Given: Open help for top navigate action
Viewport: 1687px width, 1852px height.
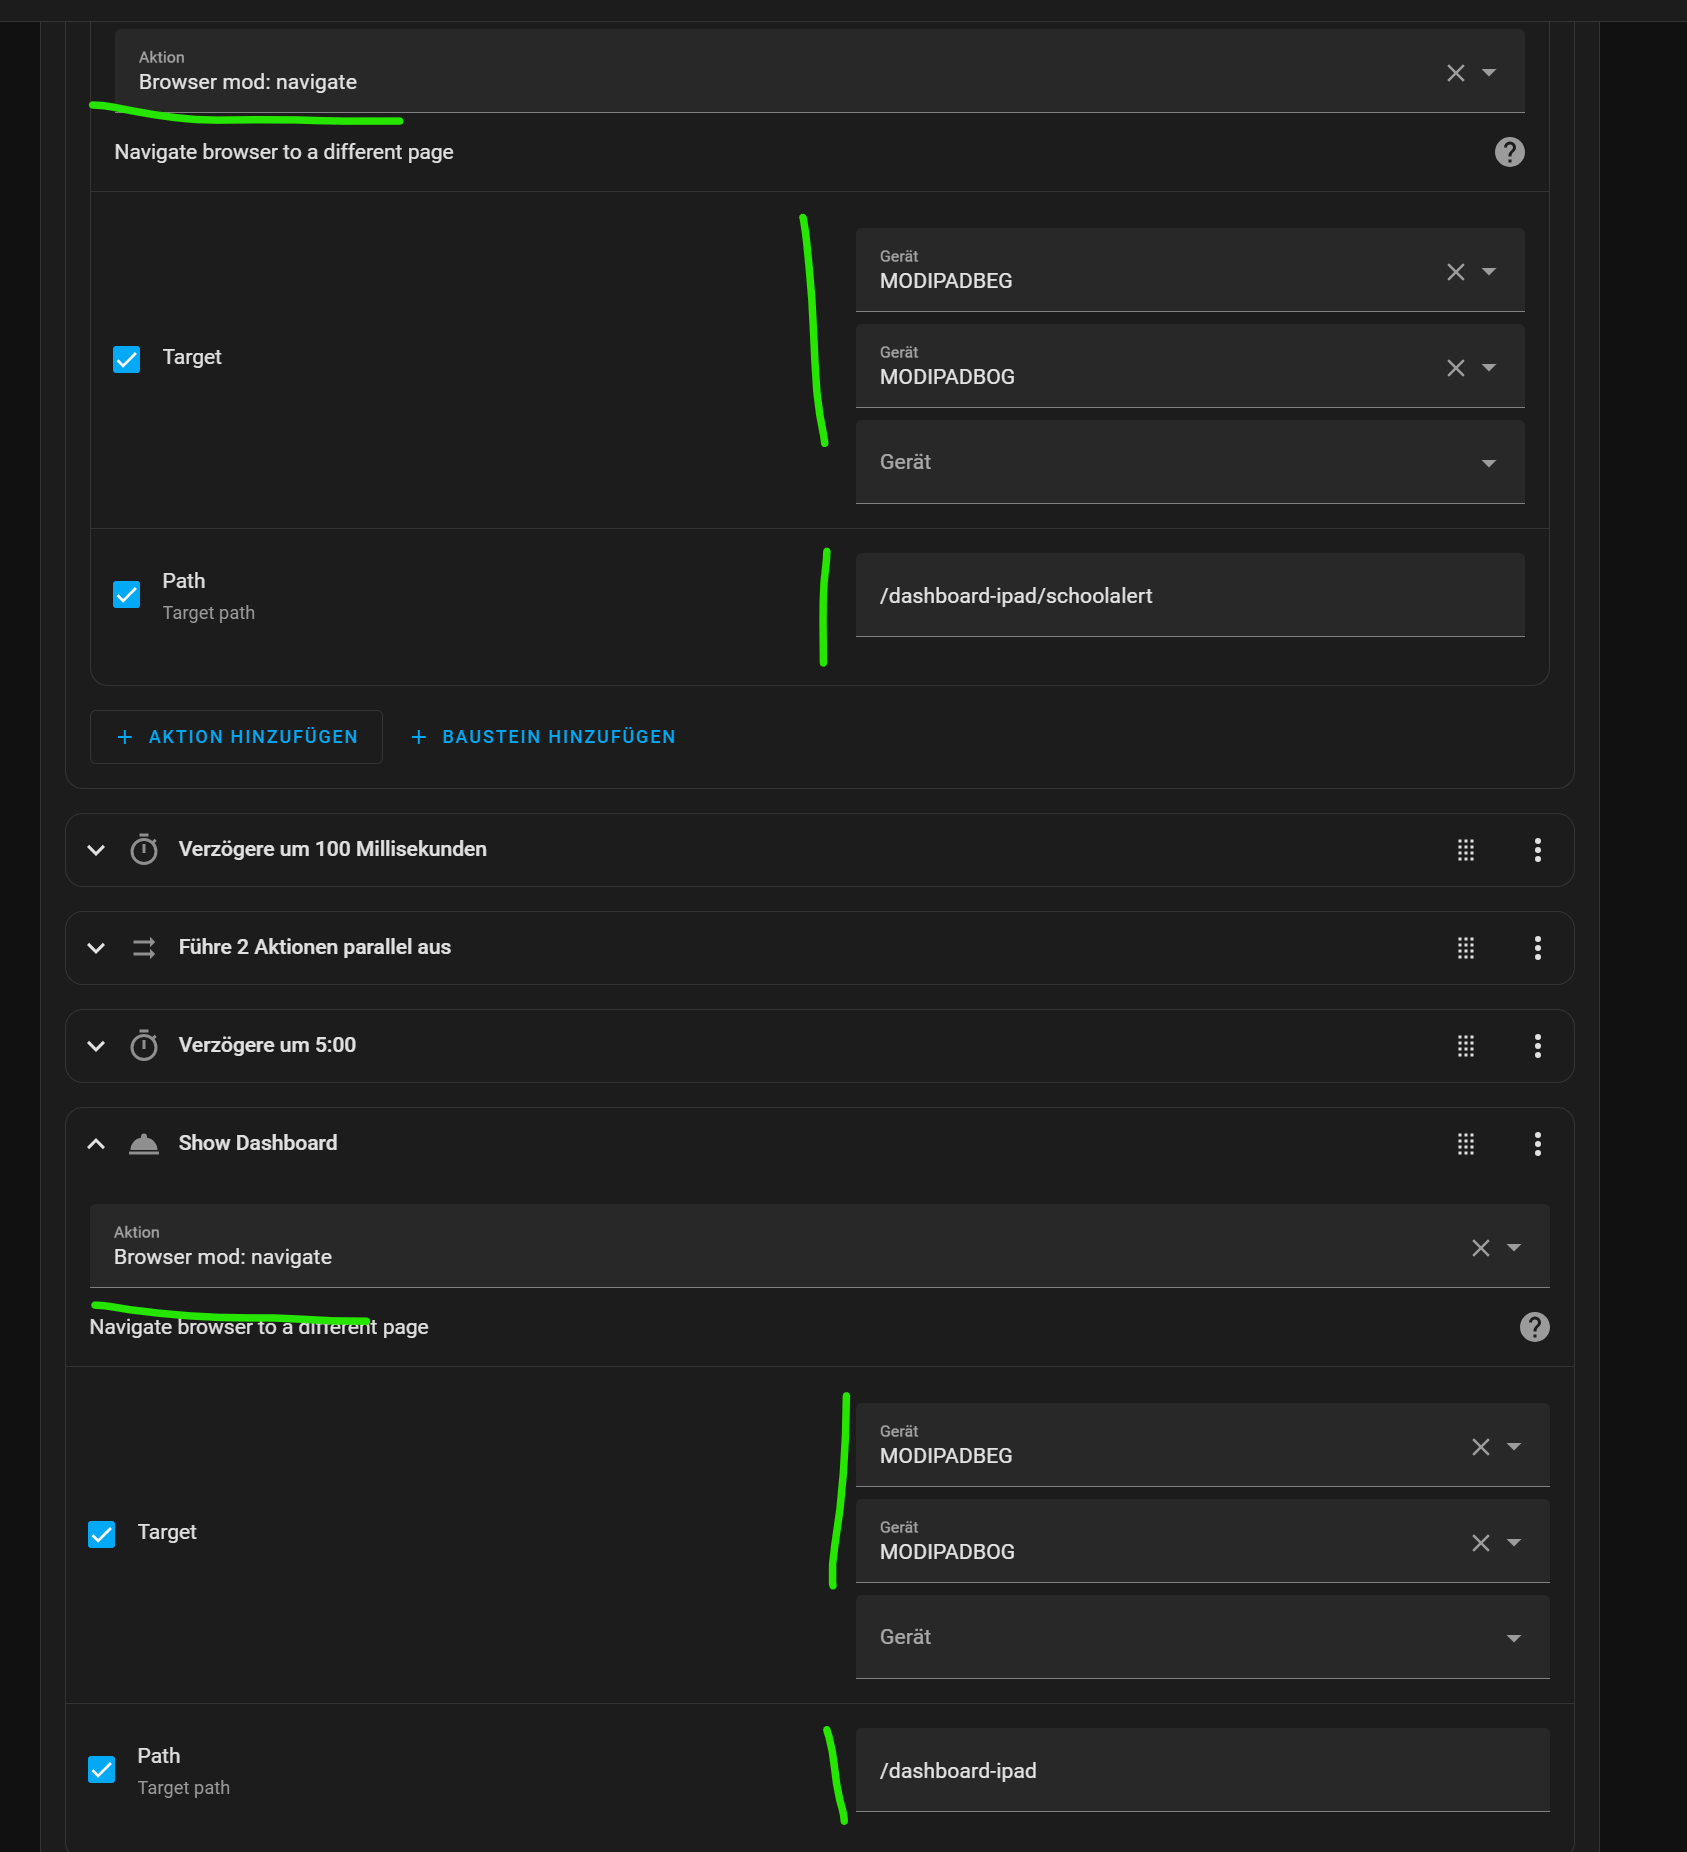Looking at the screenshot, I should pyautogui.click(x=1509, y=152).
